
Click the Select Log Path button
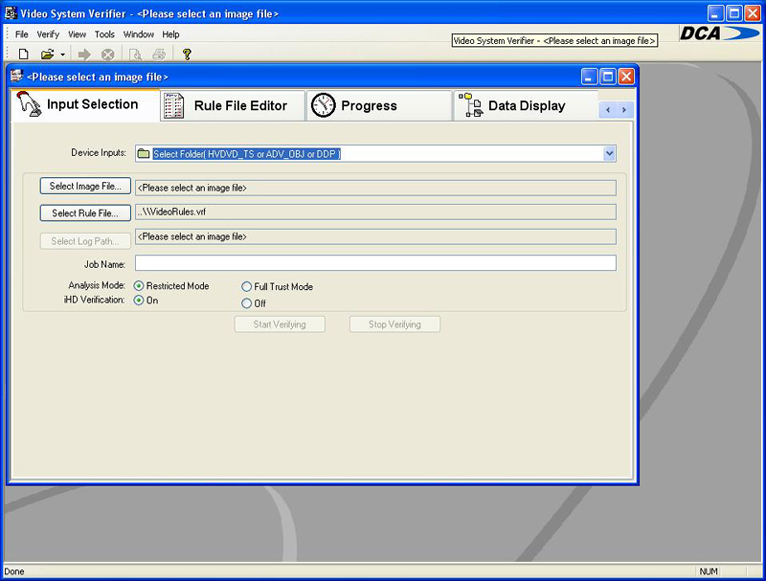click(x=85, y=241)
